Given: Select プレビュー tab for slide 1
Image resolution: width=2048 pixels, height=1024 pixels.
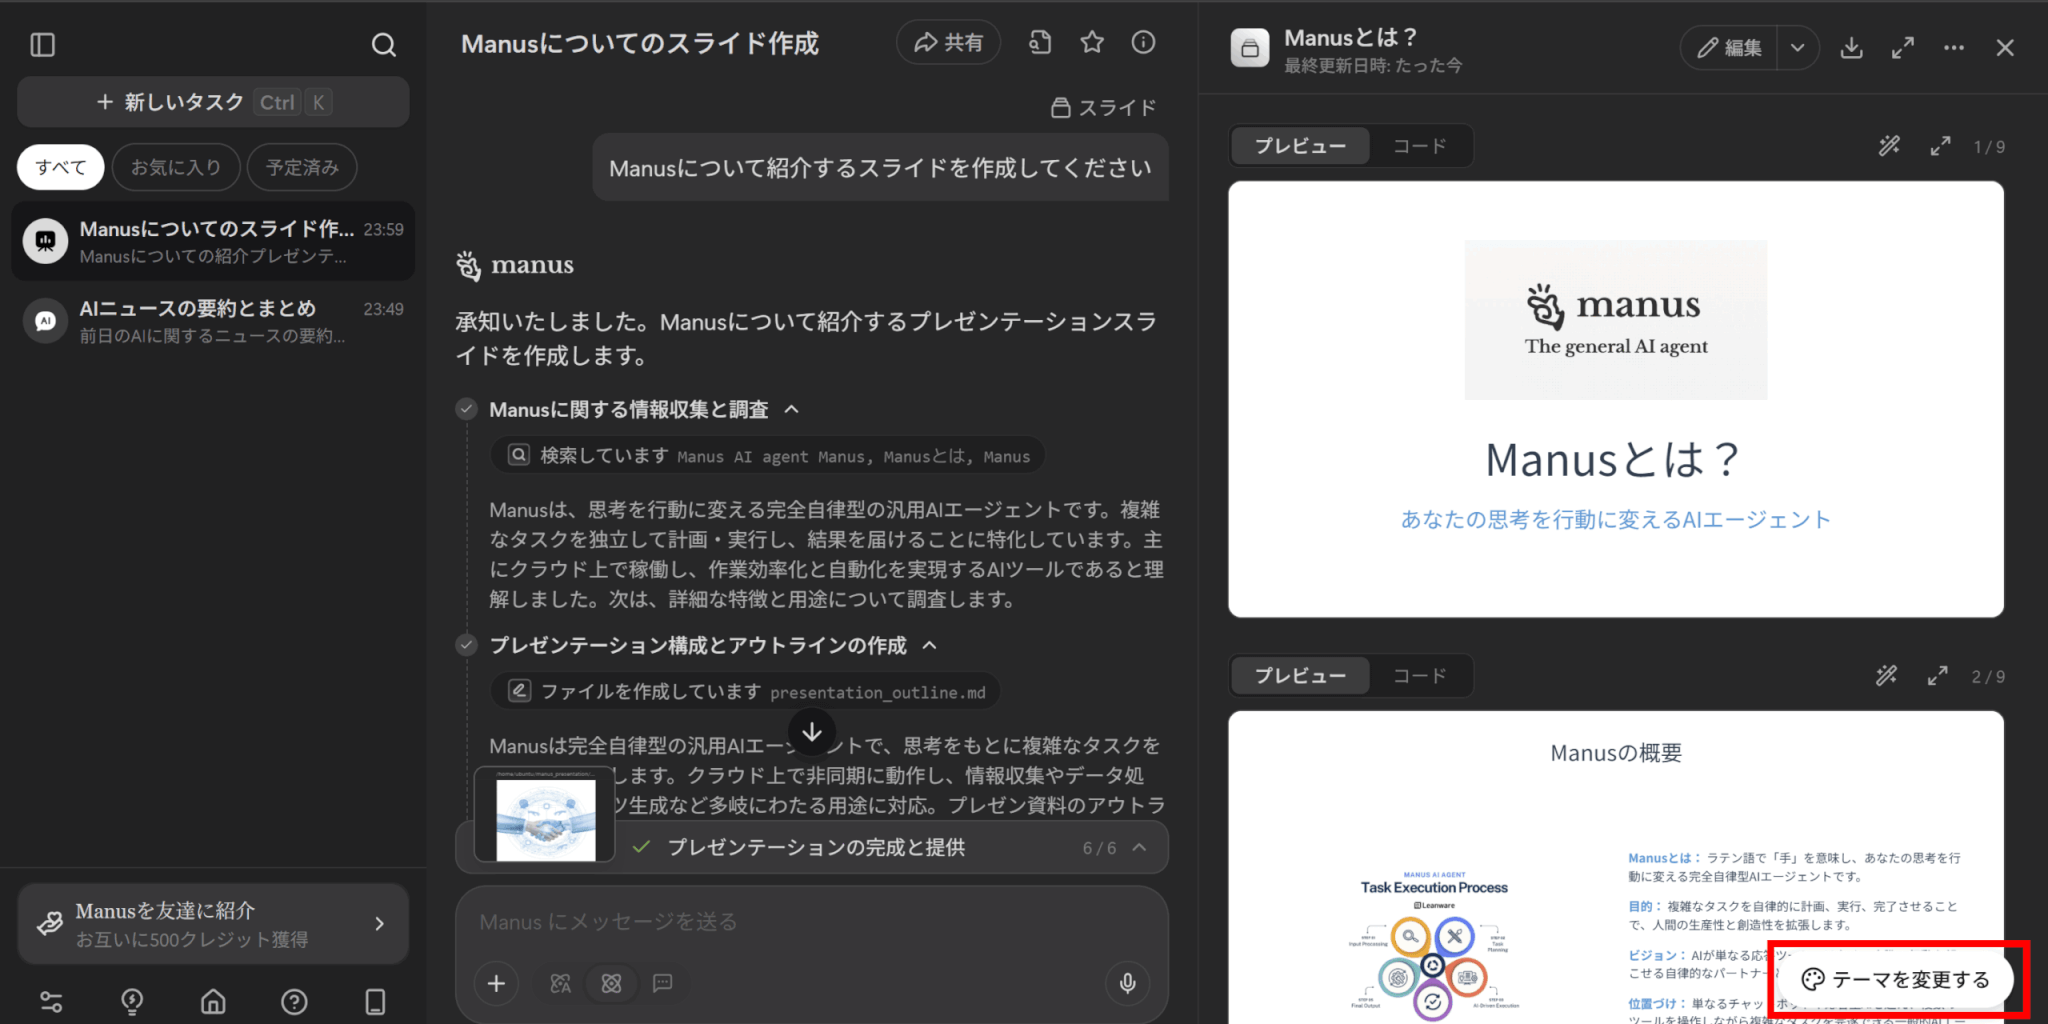Looking at the screenshot, I should [x=1300, y=146].
